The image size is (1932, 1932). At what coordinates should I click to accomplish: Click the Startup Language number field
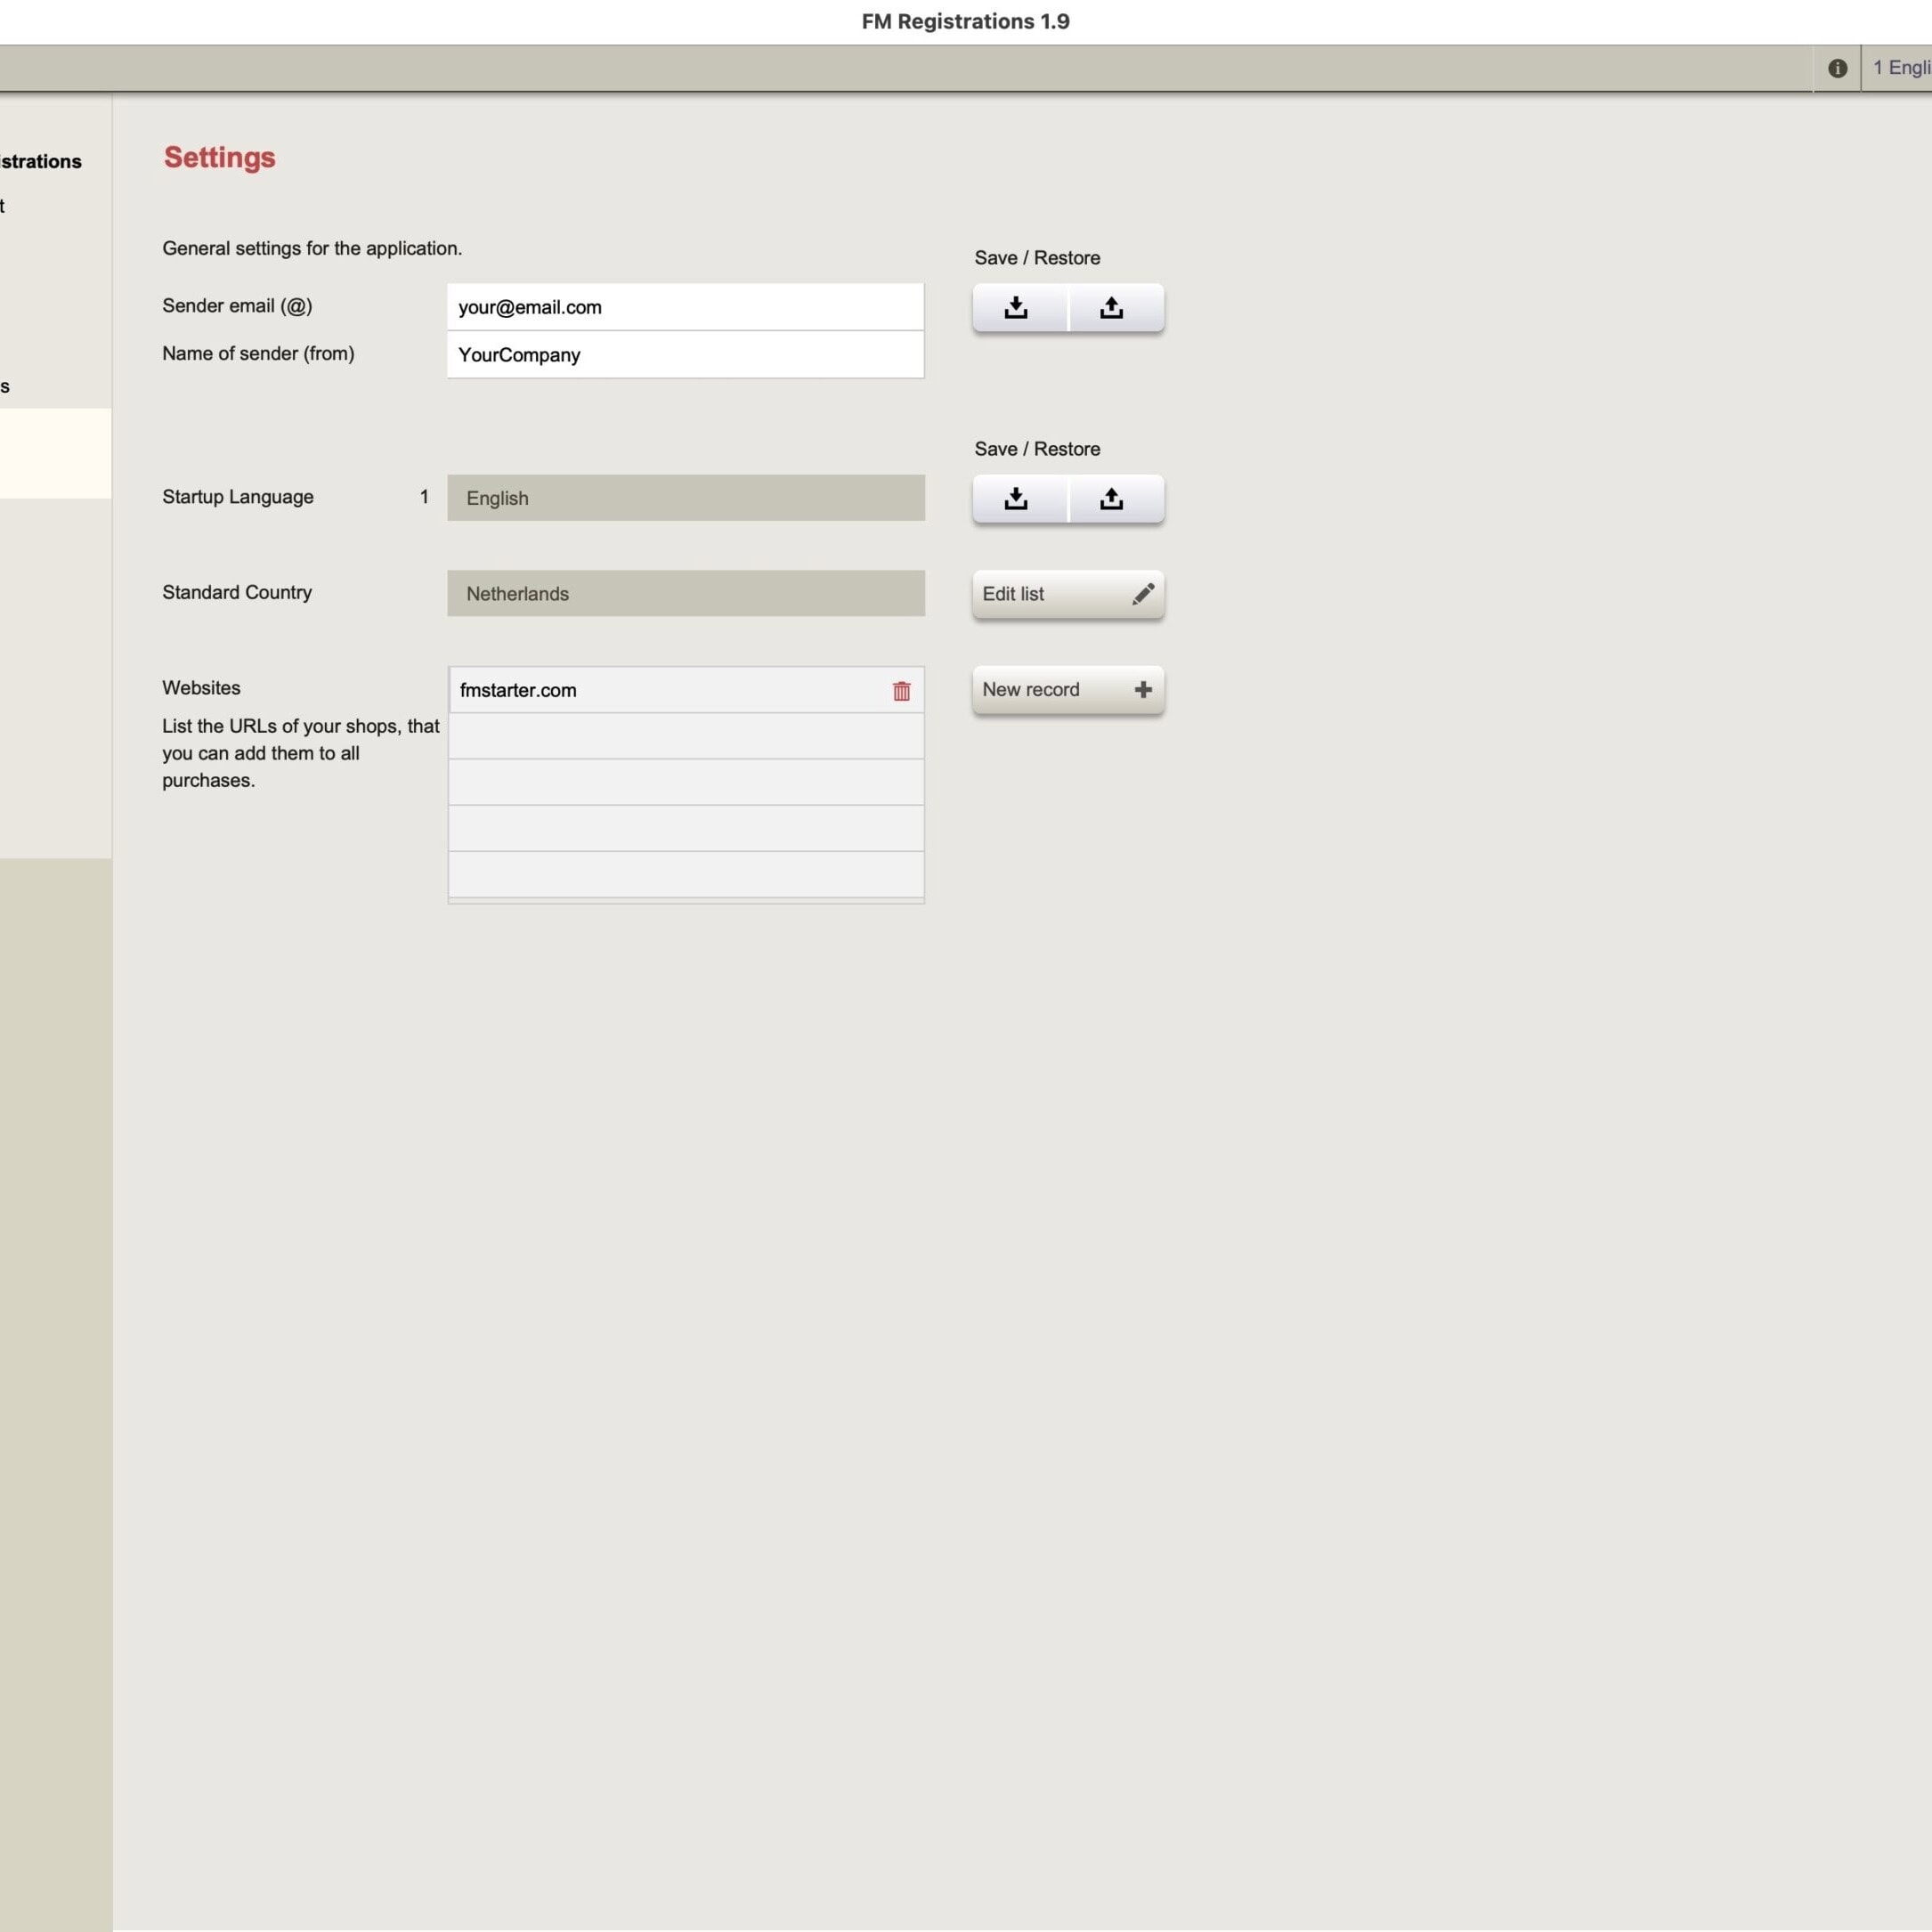(x=424, y=497)
